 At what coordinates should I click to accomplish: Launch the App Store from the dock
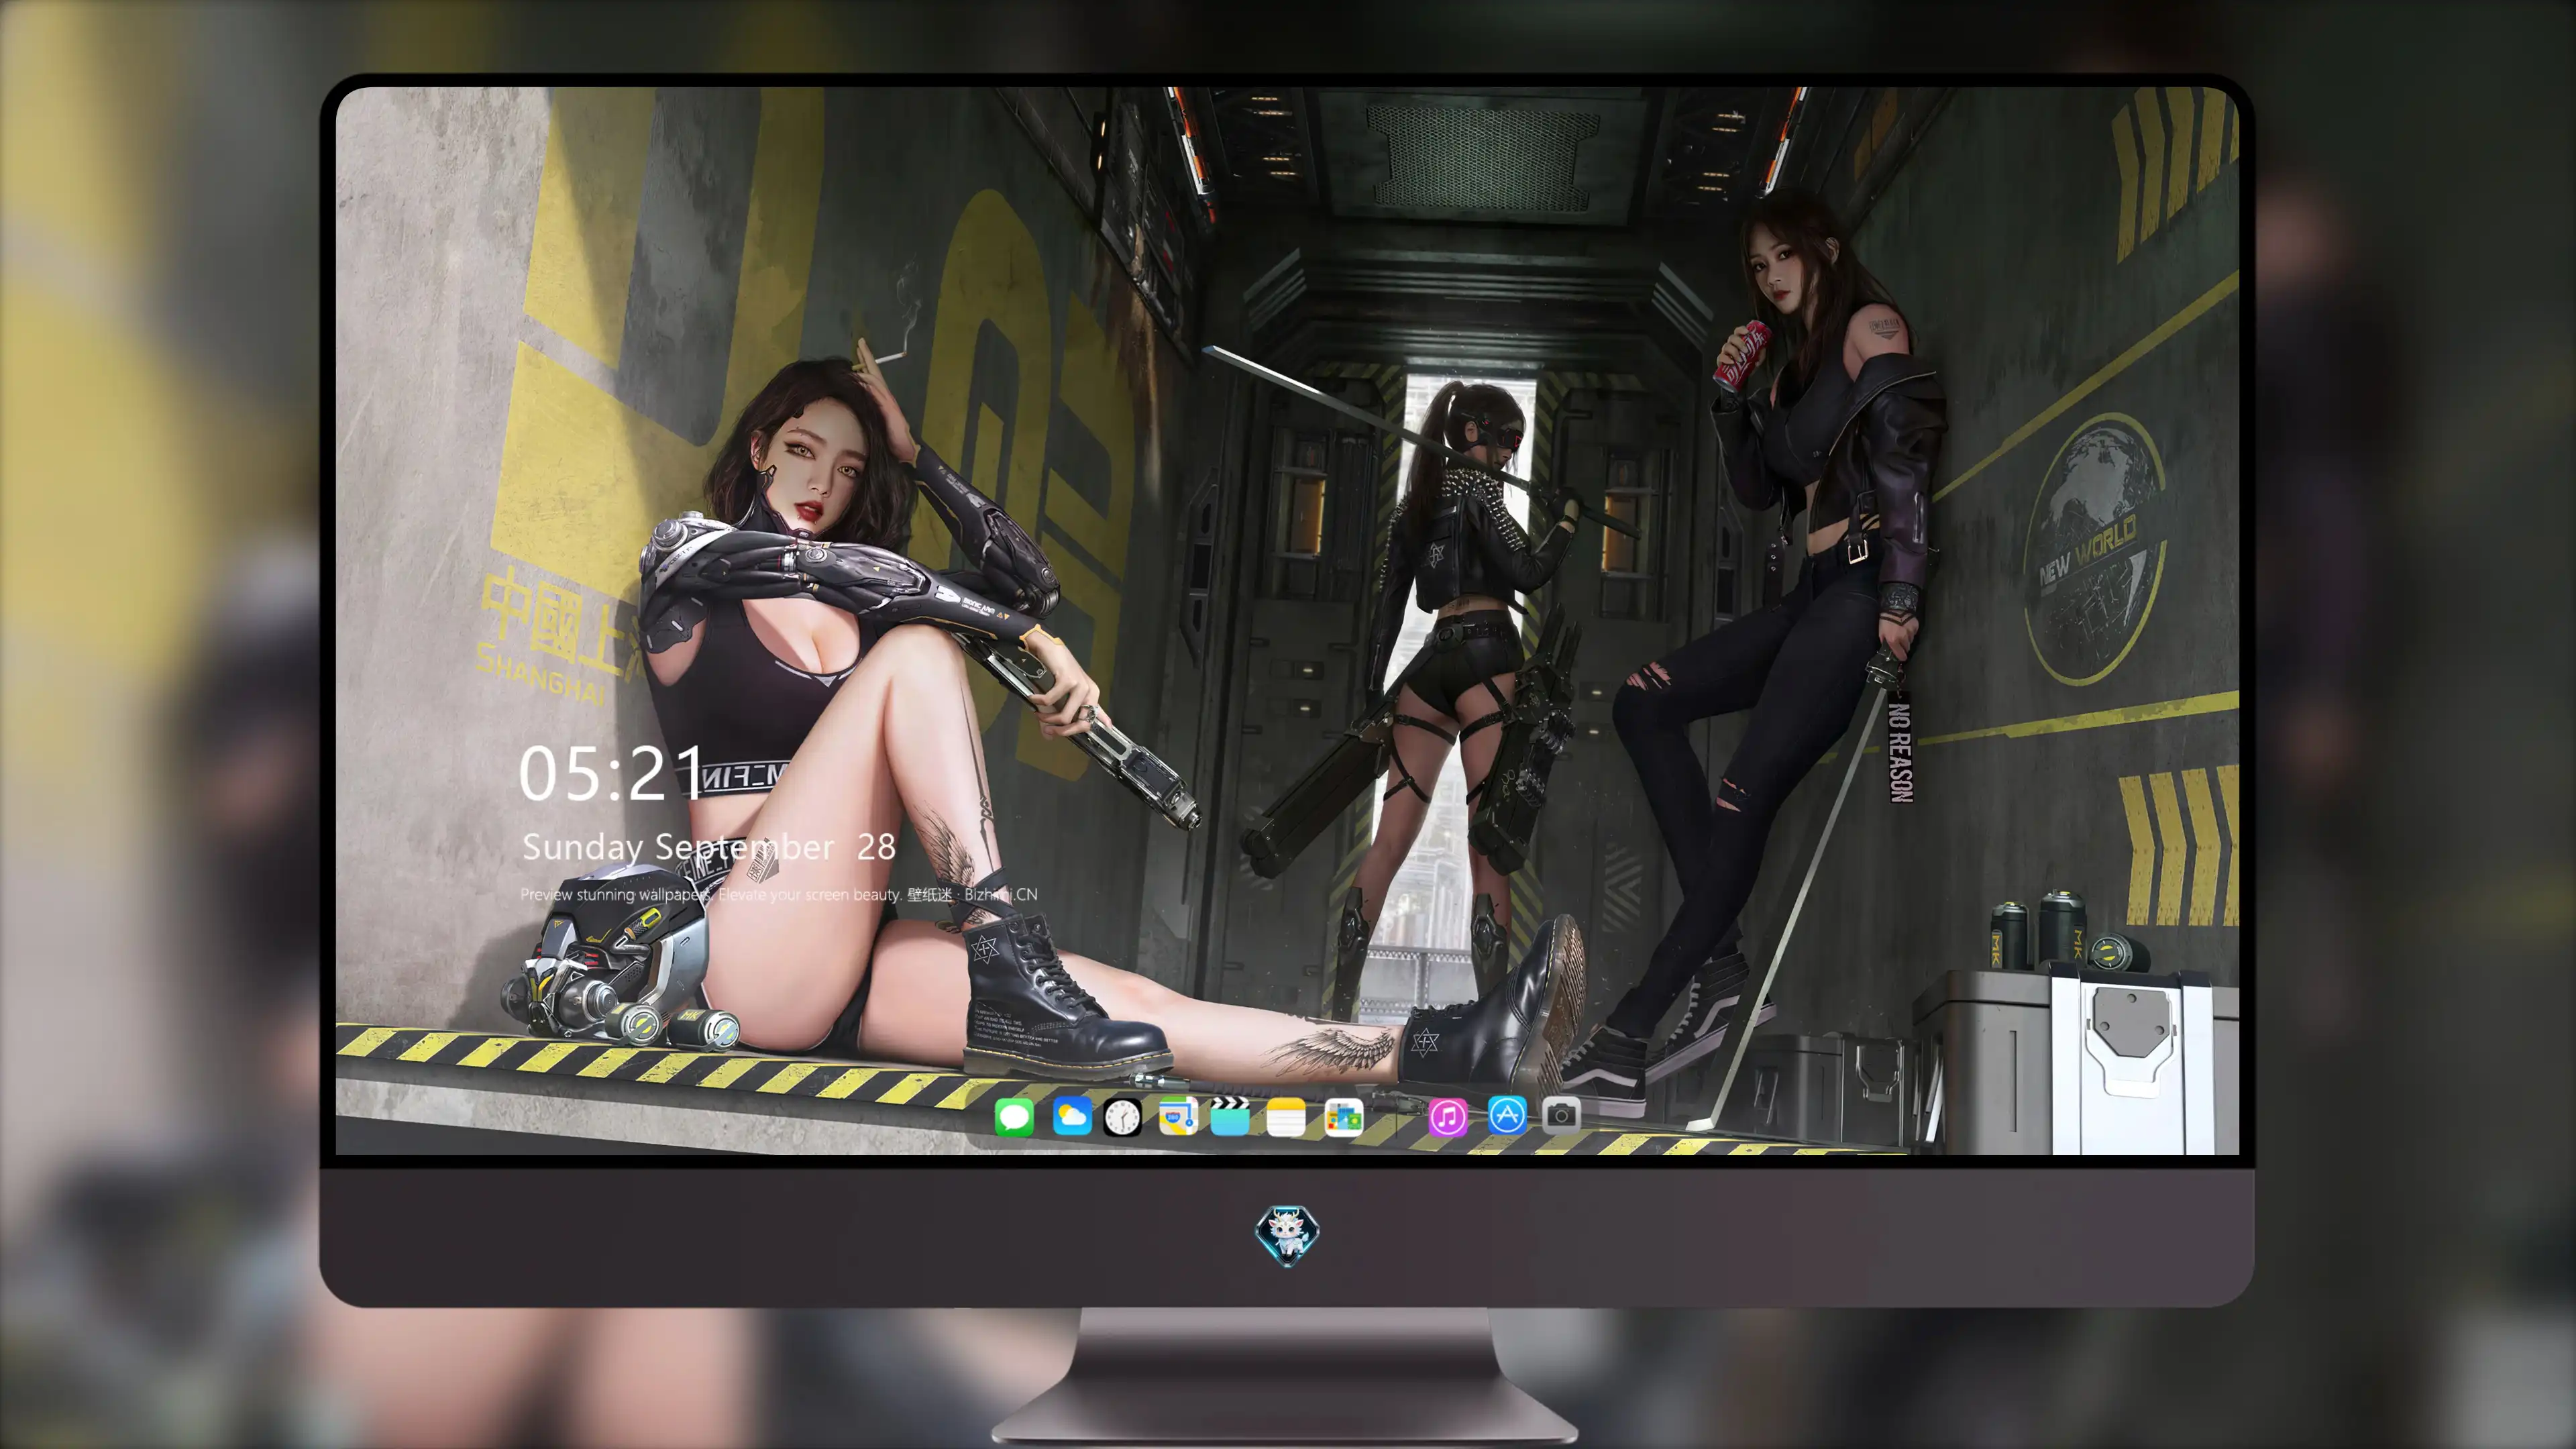(x=1507, y=1115)
